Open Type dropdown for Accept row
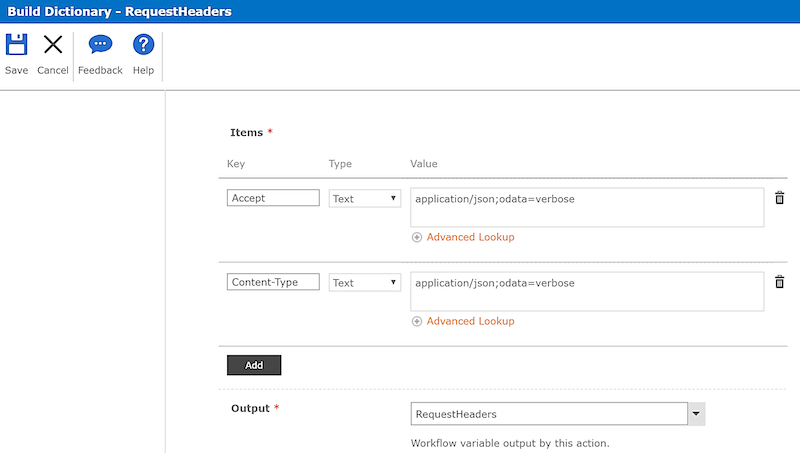Screen dimensions: 800x453 pyautogui.click(x=365, y=199)
